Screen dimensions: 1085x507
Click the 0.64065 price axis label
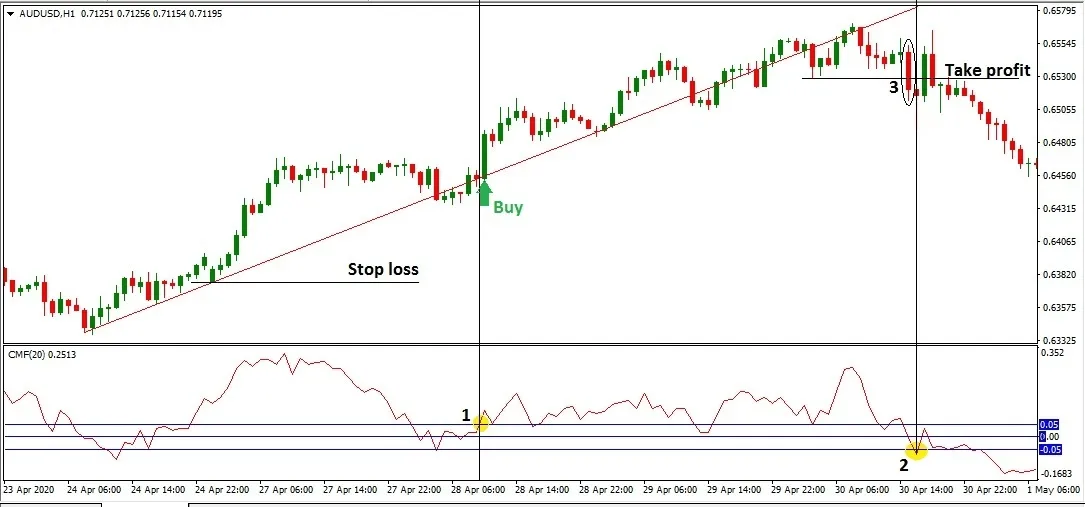1059,241
